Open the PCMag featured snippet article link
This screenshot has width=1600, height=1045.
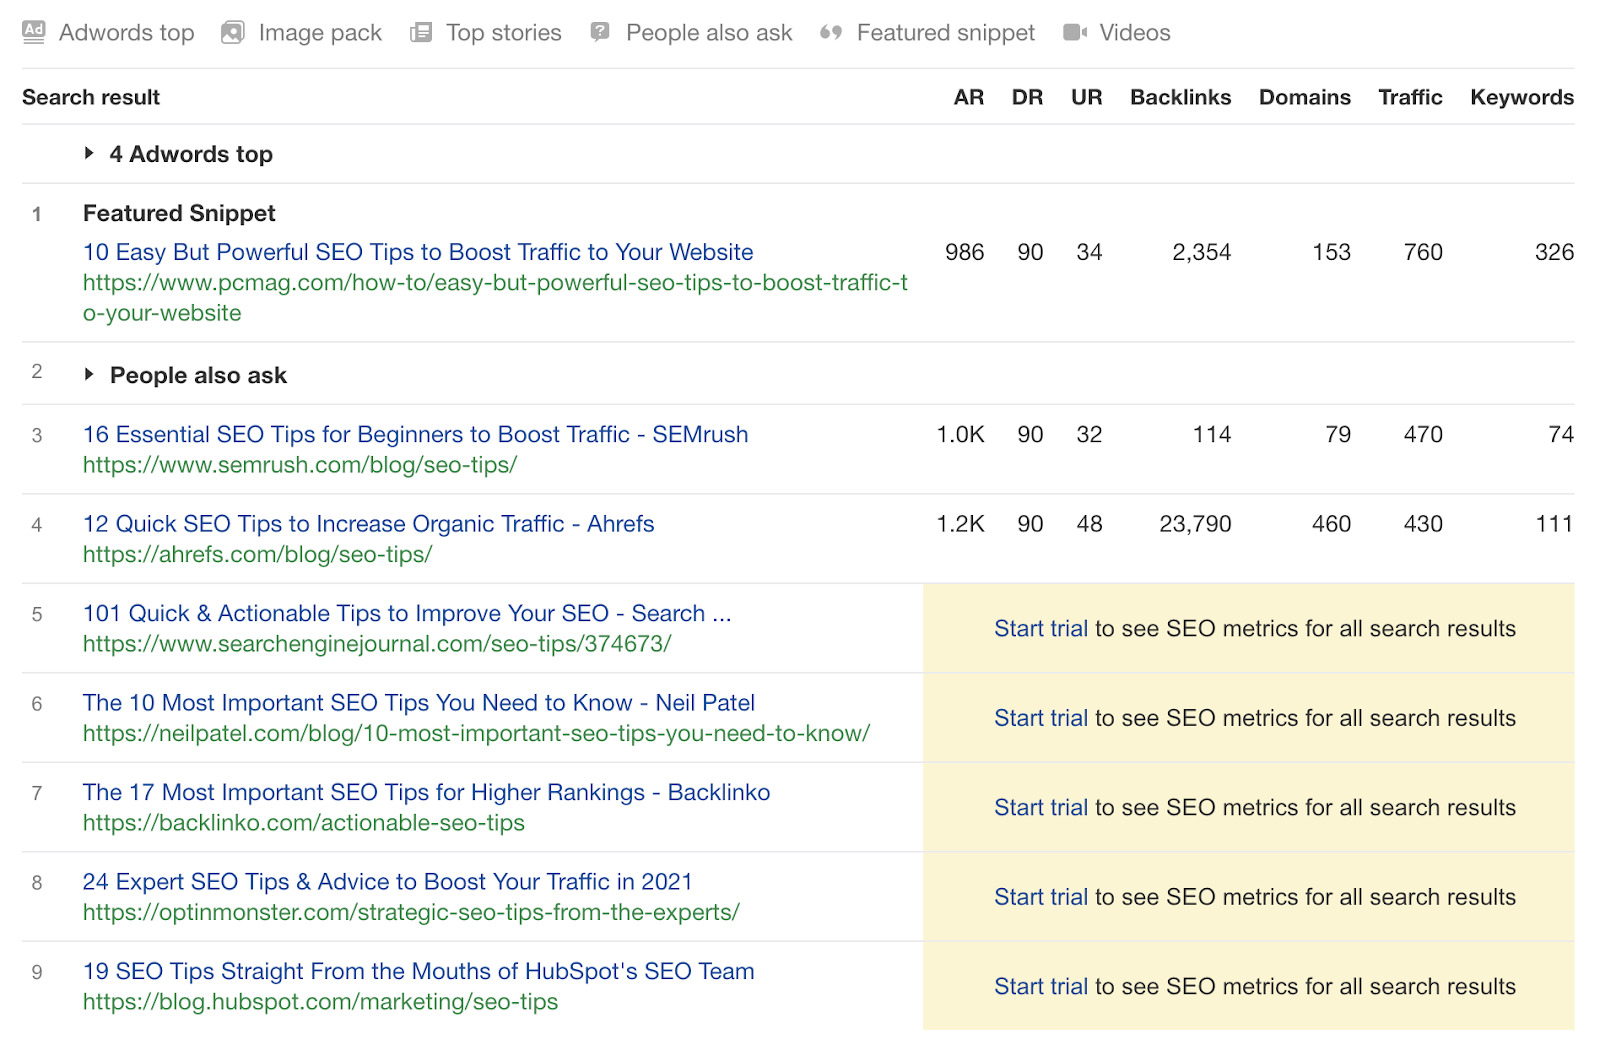pos(418,252)
